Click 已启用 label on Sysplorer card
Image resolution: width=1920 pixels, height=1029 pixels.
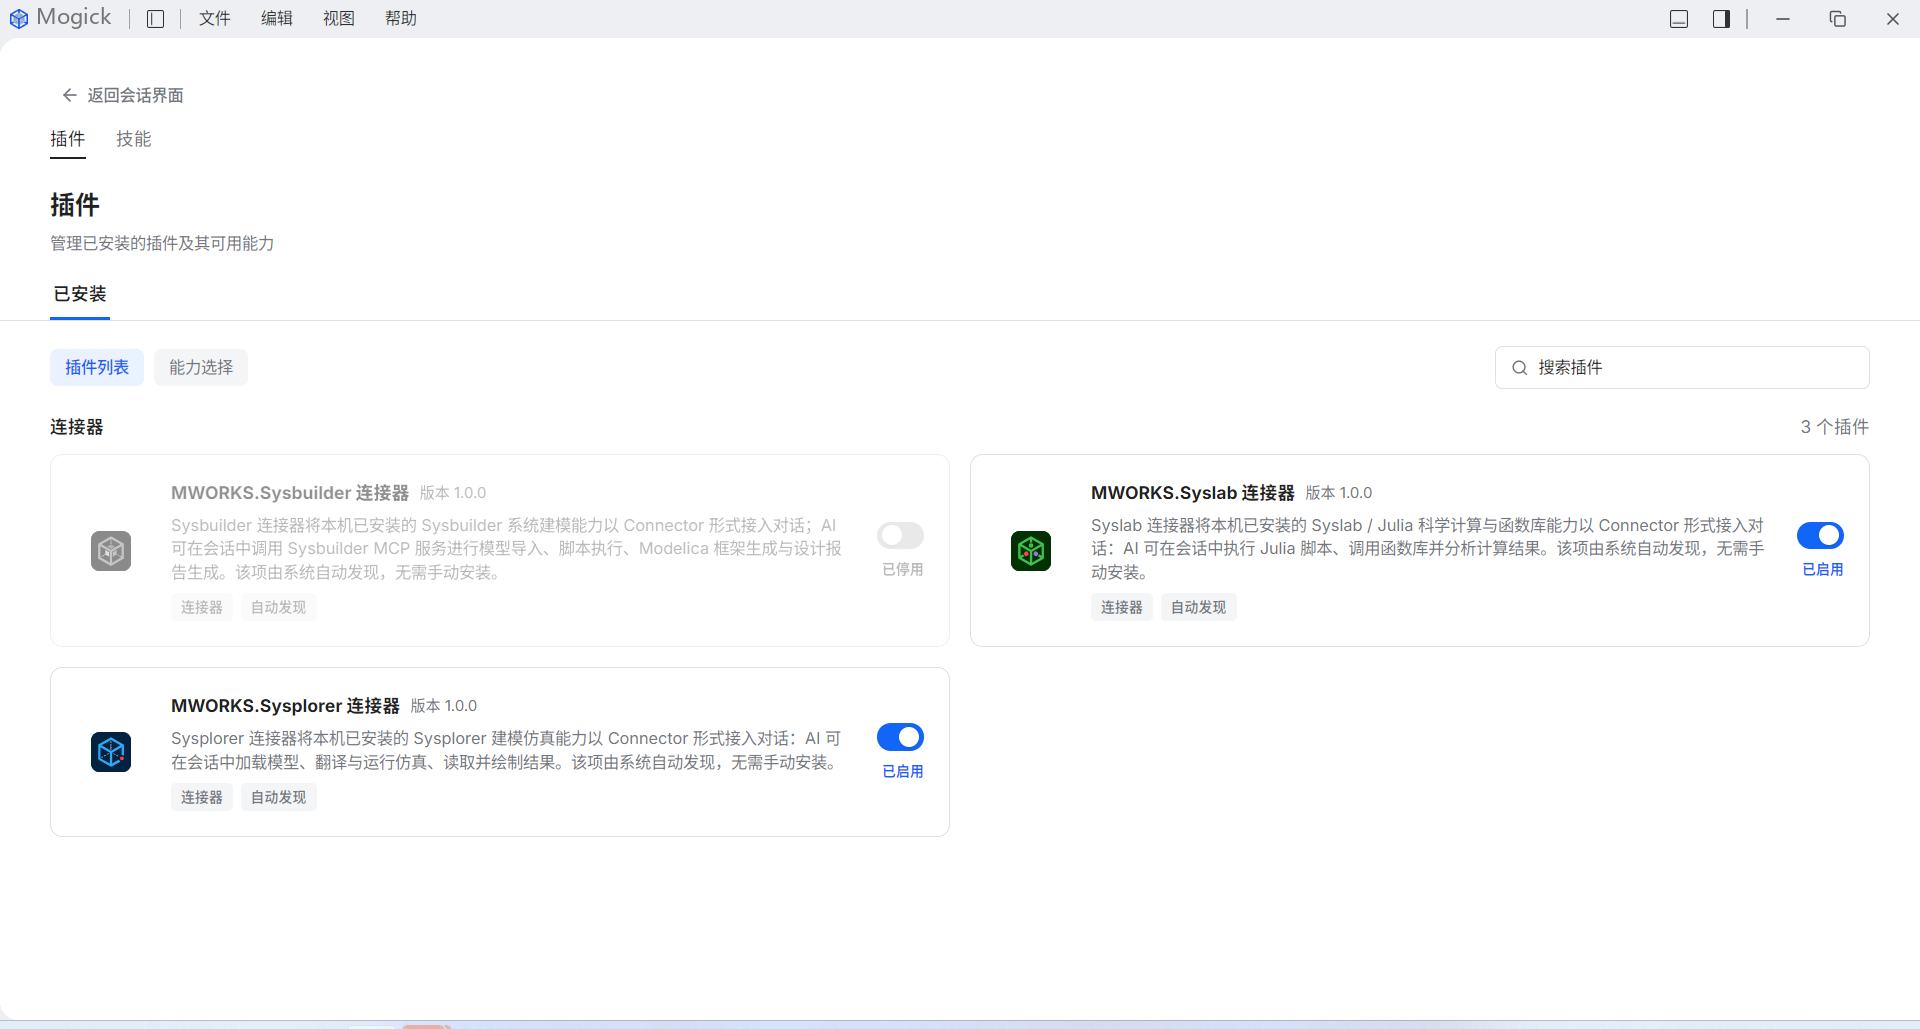click(903, 771)
